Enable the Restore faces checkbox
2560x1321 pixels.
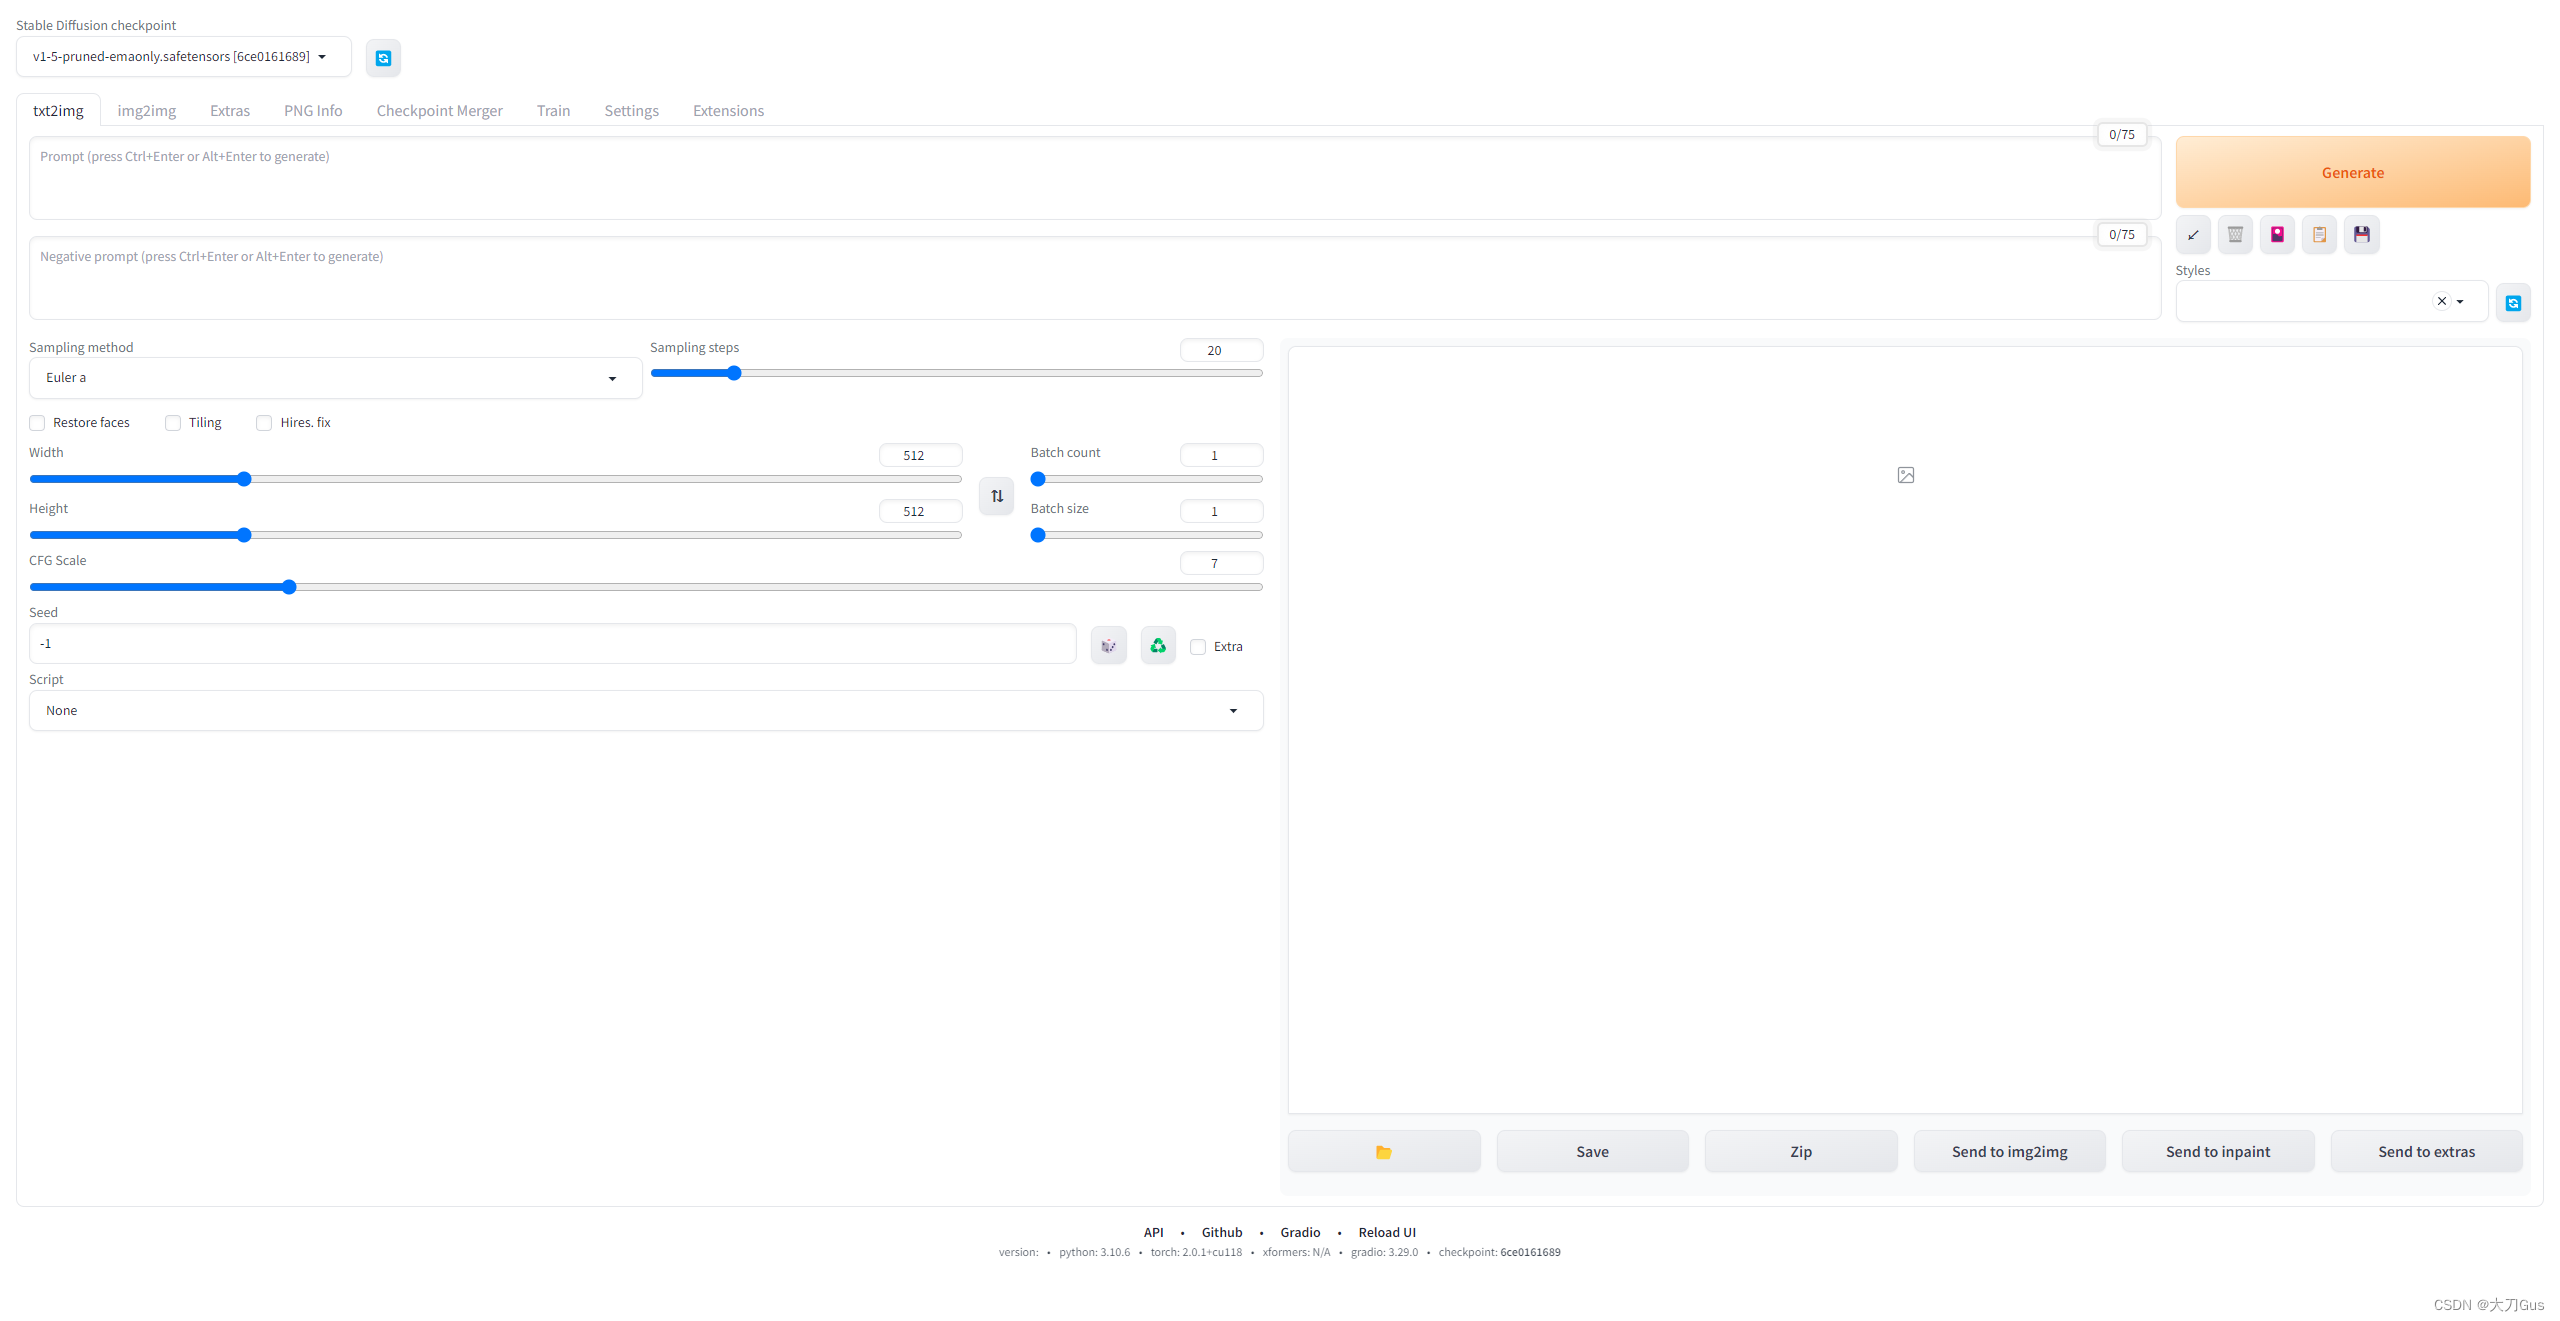pyautogui.click(x=37, y=423)
